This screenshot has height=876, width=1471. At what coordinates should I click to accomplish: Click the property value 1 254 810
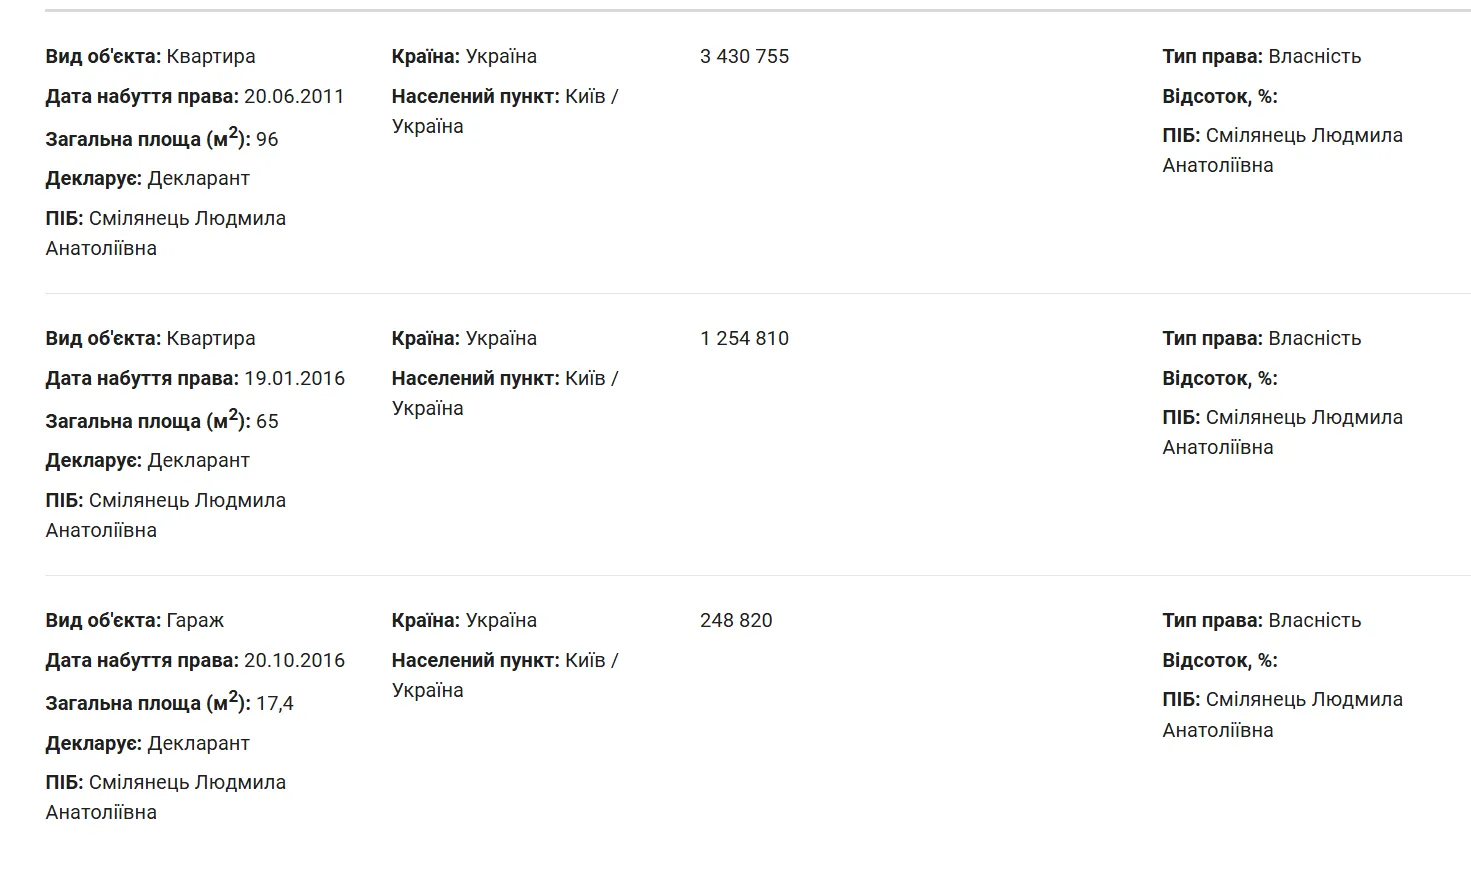(x=744, y=339)
